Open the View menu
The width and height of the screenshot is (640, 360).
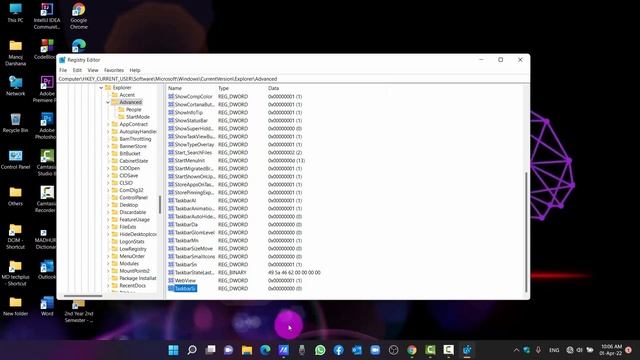tap(93, 70)
